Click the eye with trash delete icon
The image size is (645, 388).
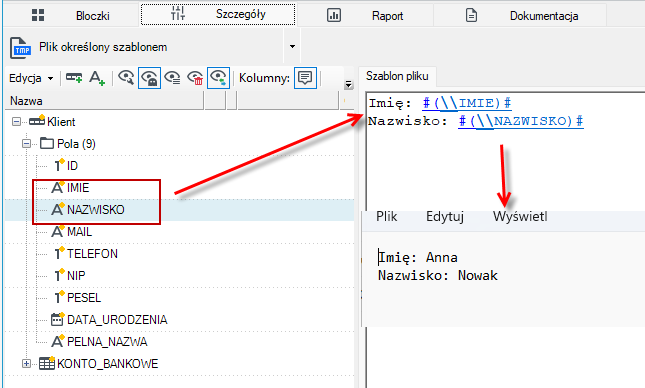click(x=195, y=78)
